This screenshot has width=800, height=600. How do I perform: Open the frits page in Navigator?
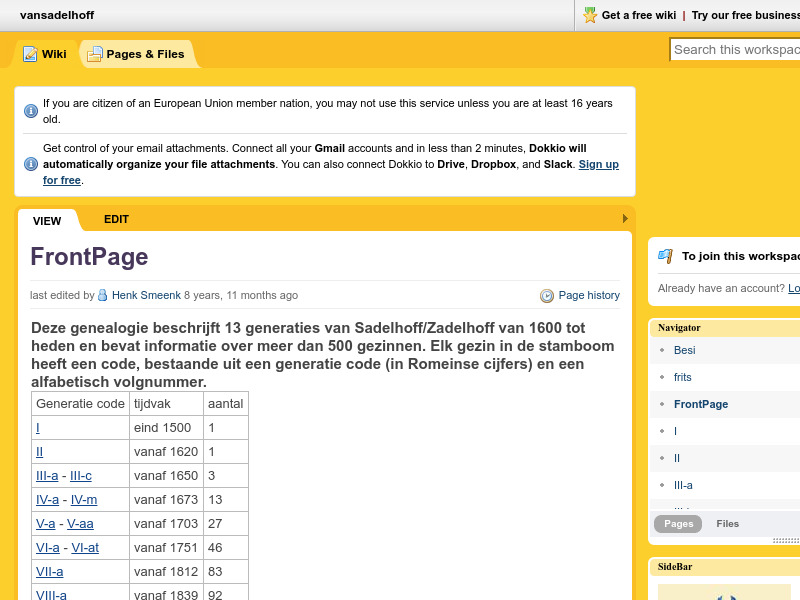(x=682, y=377)
